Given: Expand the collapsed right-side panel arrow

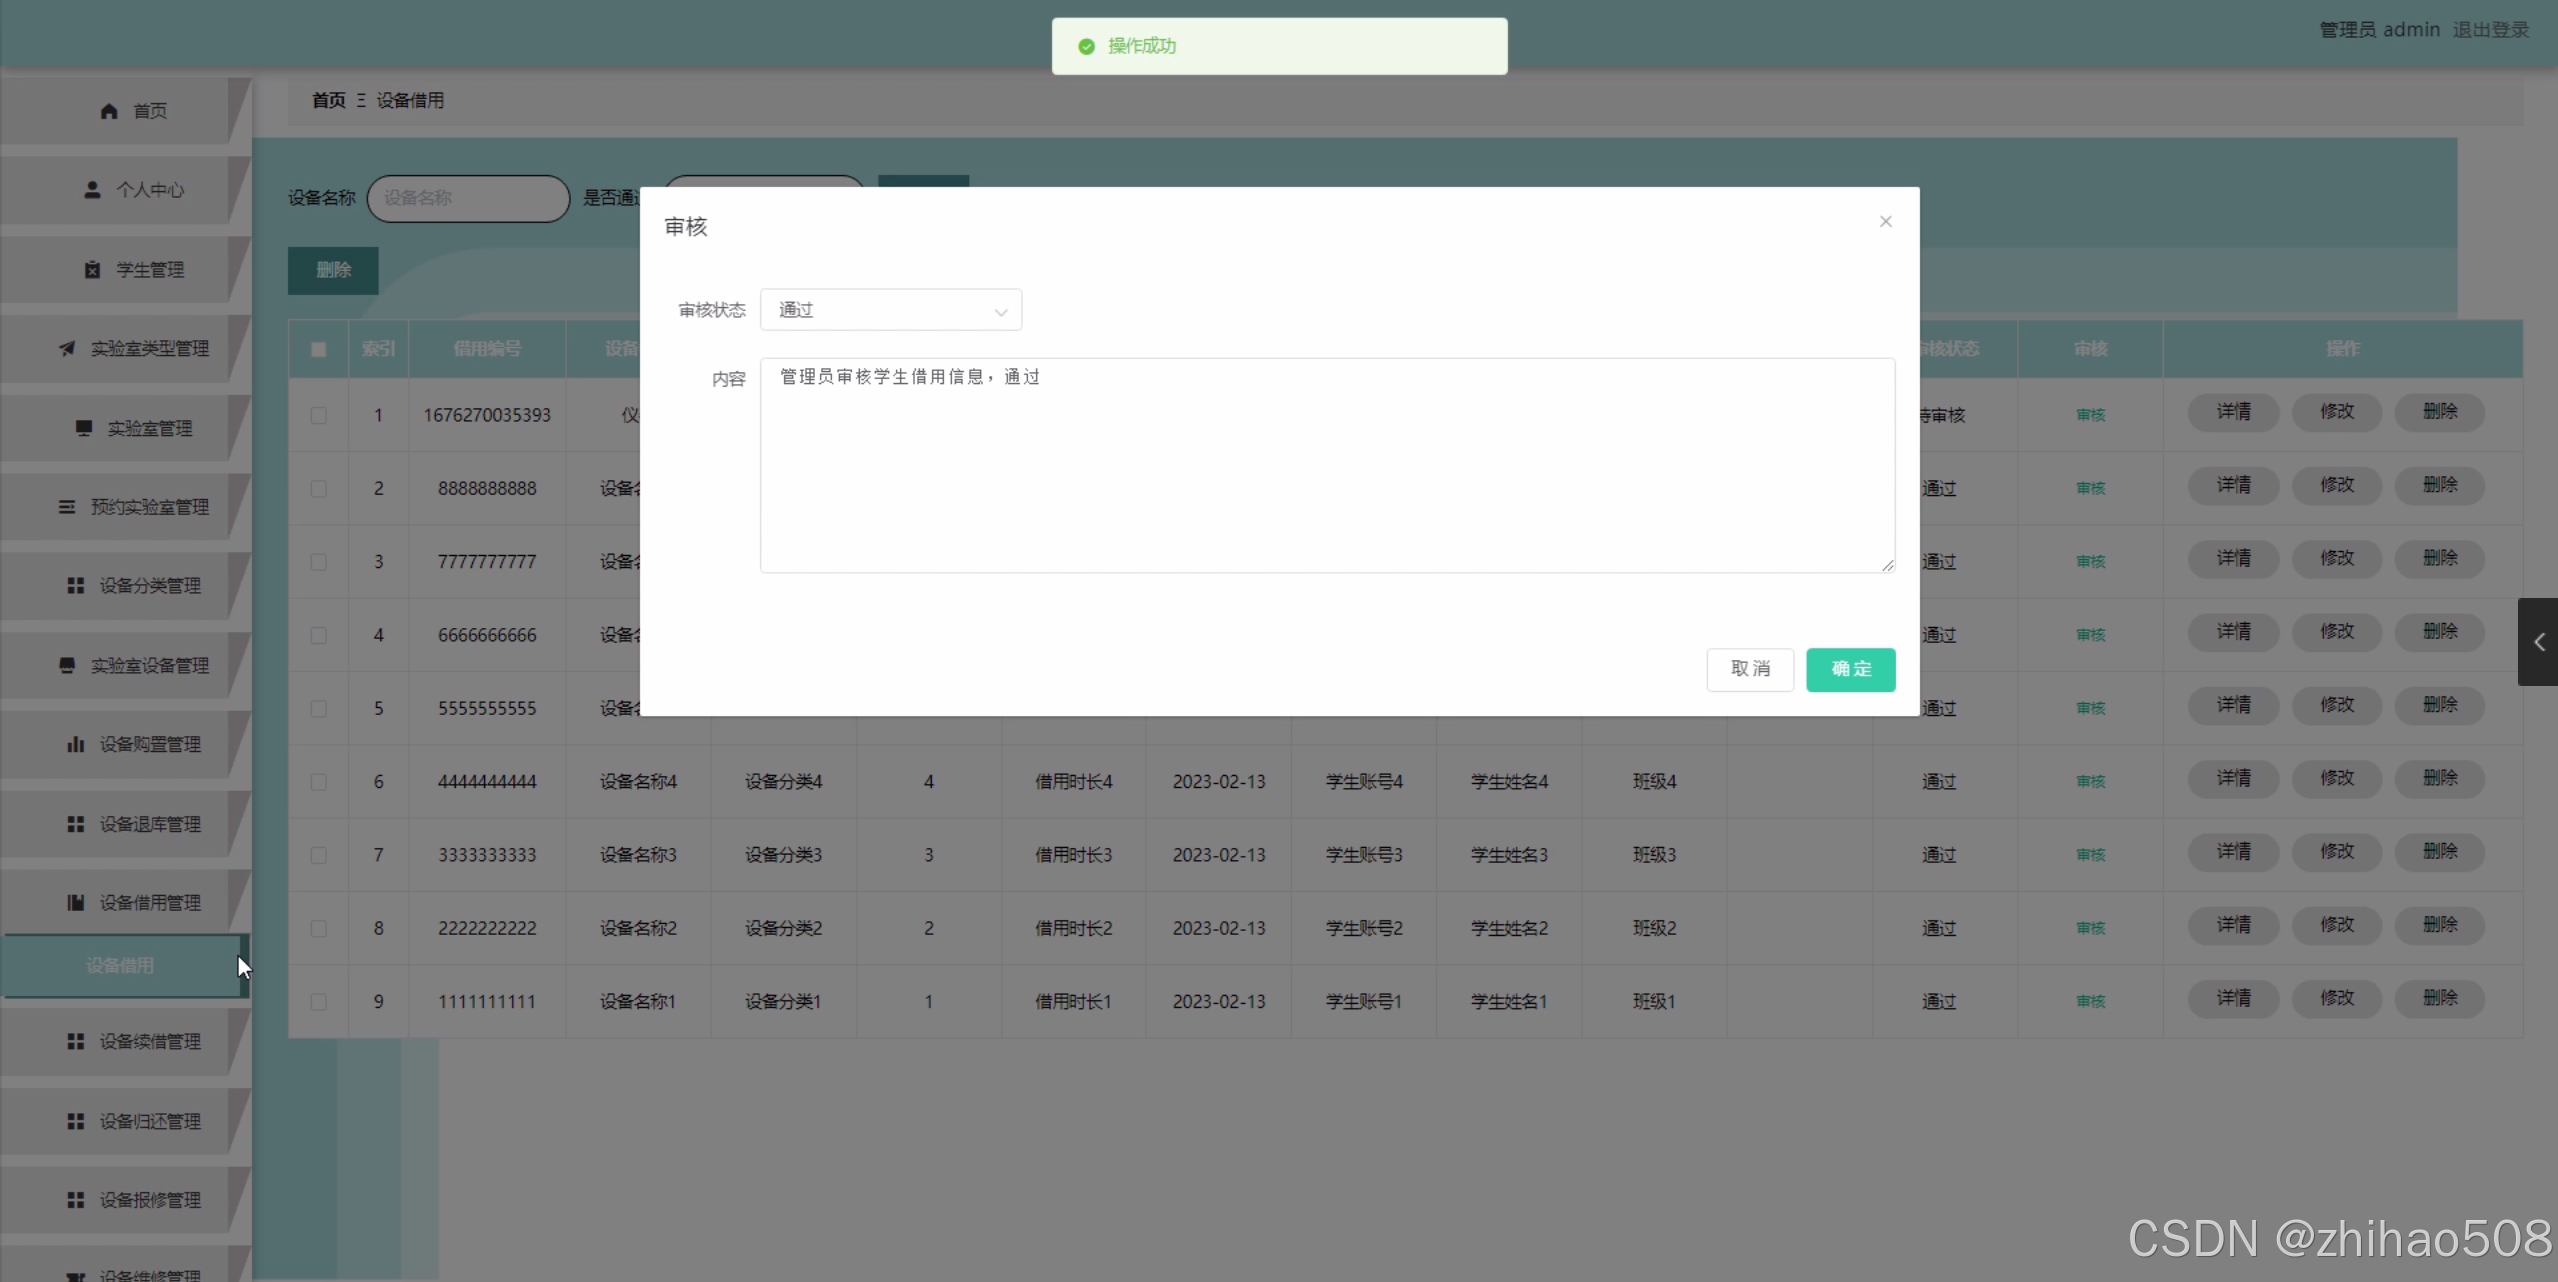Looking at the screenshot, I should 2538,642.
